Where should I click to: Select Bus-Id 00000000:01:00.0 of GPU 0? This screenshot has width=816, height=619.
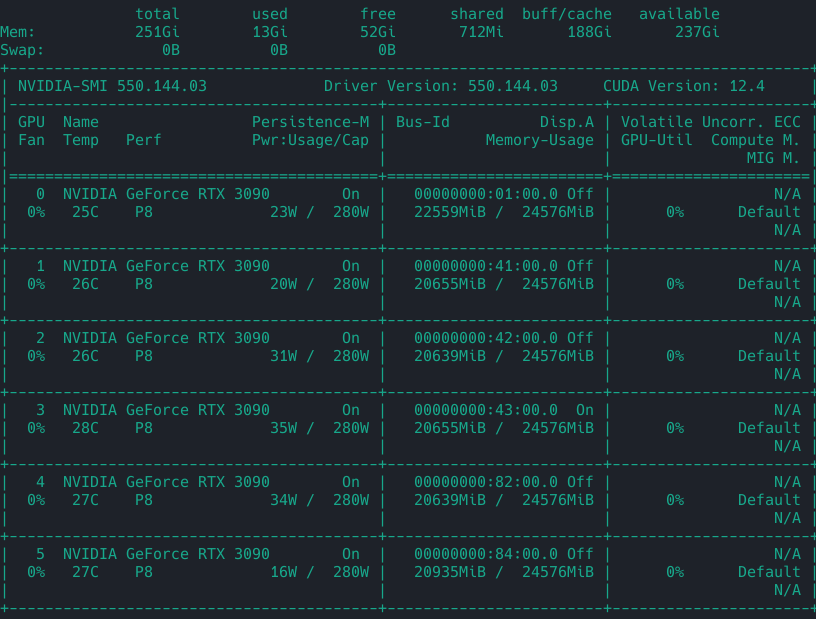(x=486, y=194)
